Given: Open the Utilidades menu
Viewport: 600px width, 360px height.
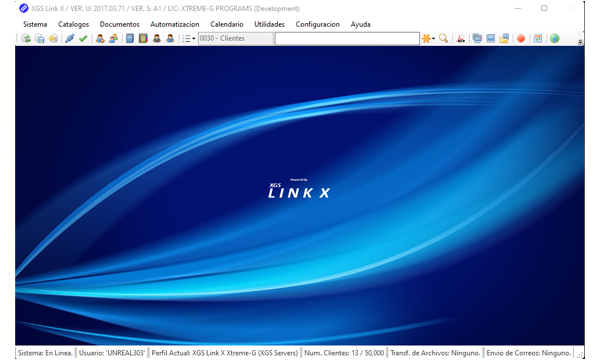Looking at the screenshot, I should click(x=269, y=24).
